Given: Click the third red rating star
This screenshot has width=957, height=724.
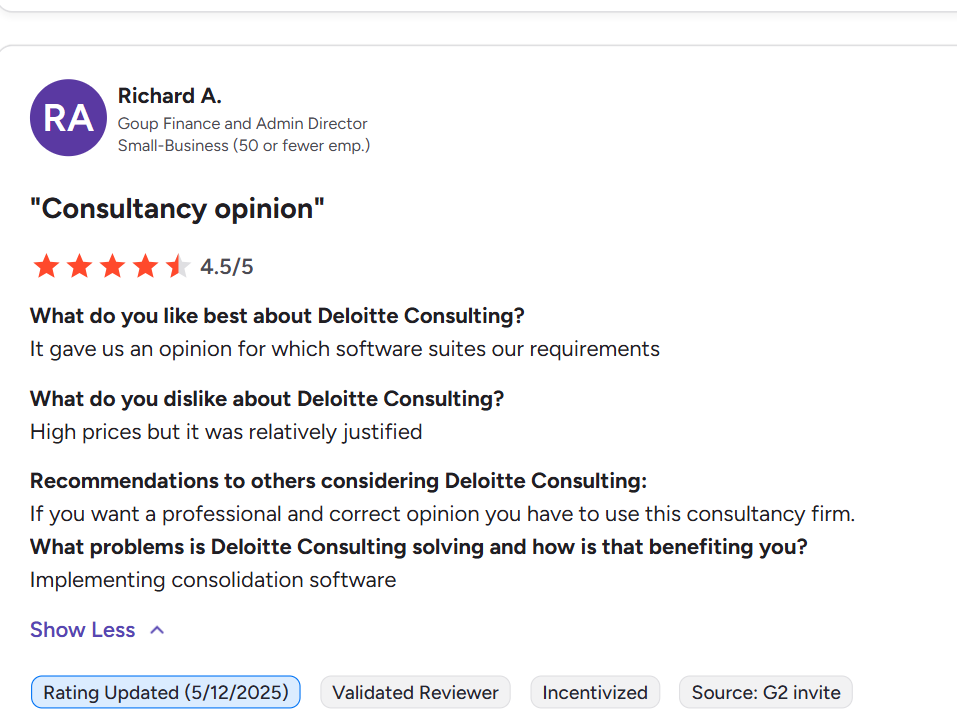Looking at the screenshot, I should coord(112,266).
